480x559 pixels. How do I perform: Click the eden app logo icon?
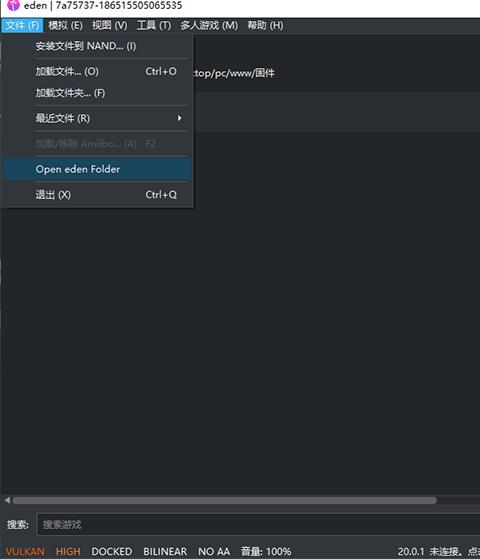(13, 5)
